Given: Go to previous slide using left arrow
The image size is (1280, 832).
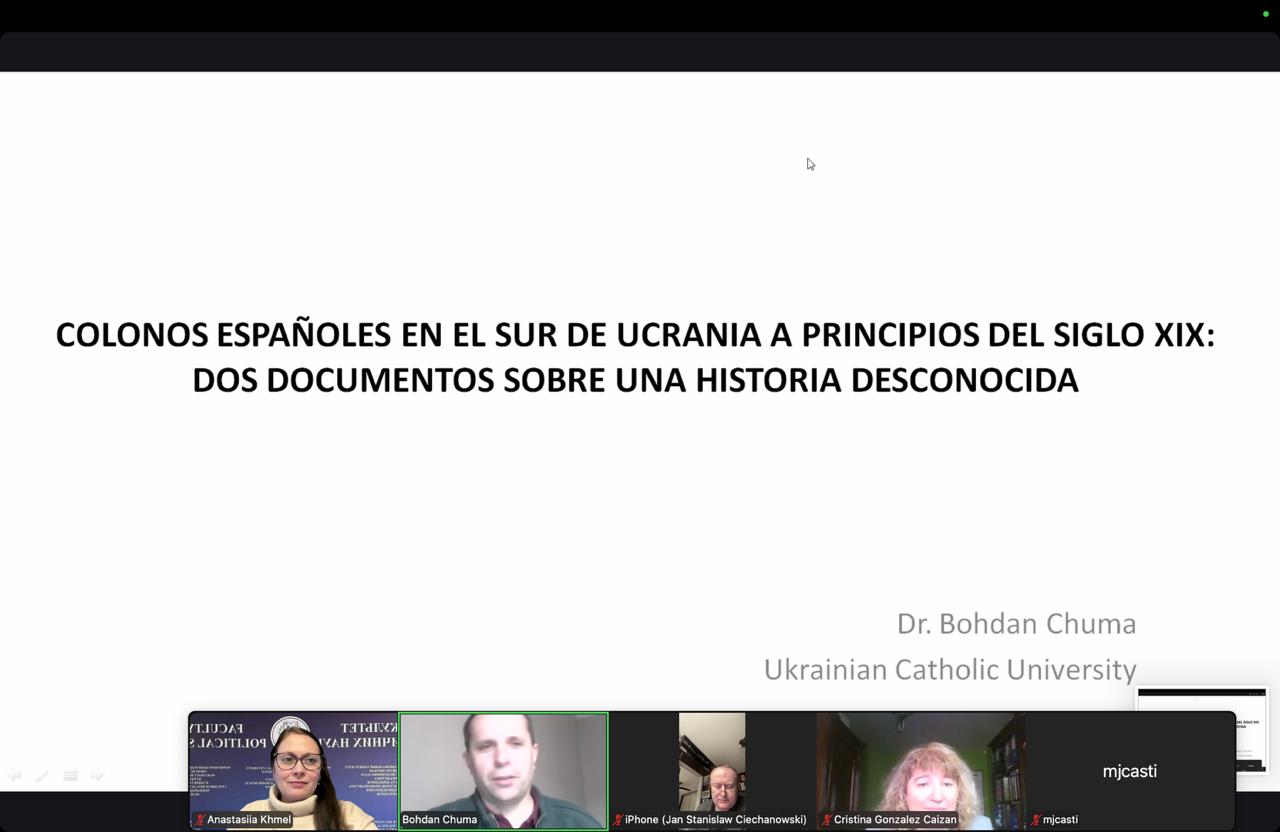Looking at the screenshot, I should [x=14, y=775].
